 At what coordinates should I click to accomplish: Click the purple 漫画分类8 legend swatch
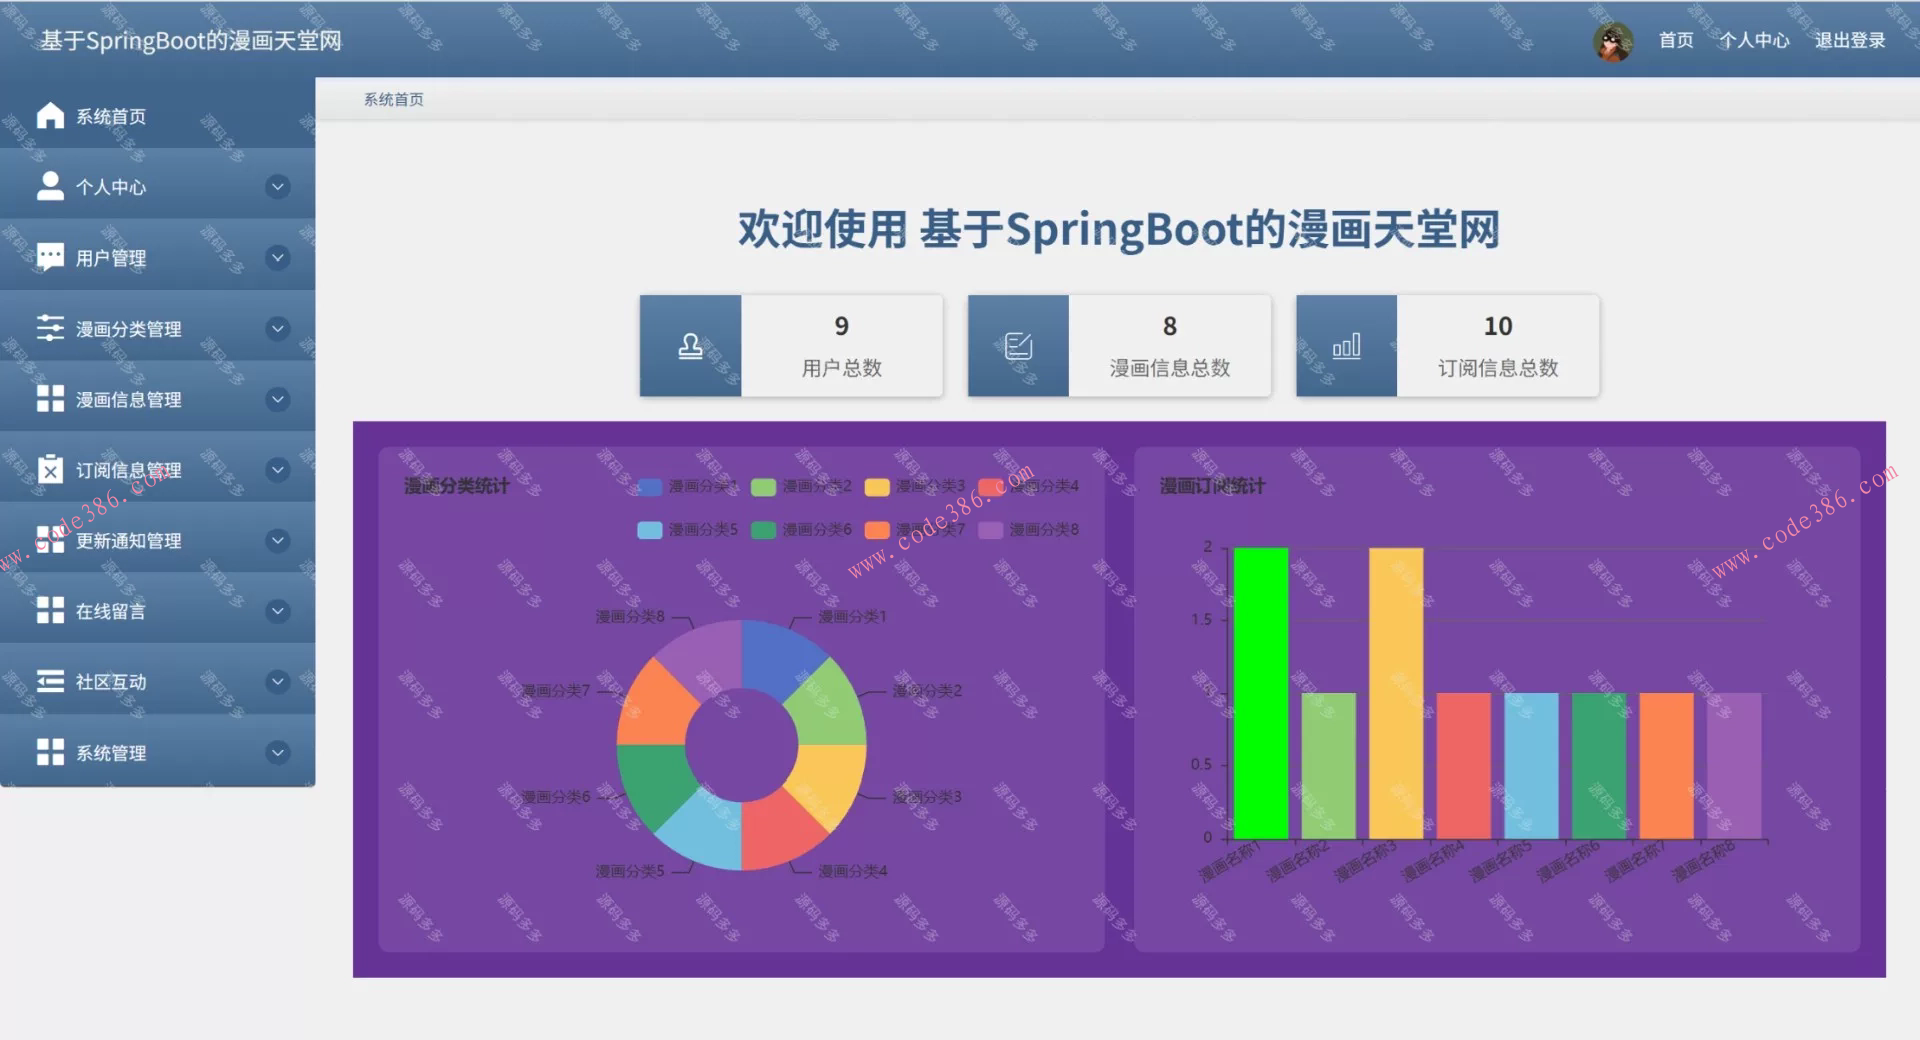pyautogui.click(x=990, y=529)
